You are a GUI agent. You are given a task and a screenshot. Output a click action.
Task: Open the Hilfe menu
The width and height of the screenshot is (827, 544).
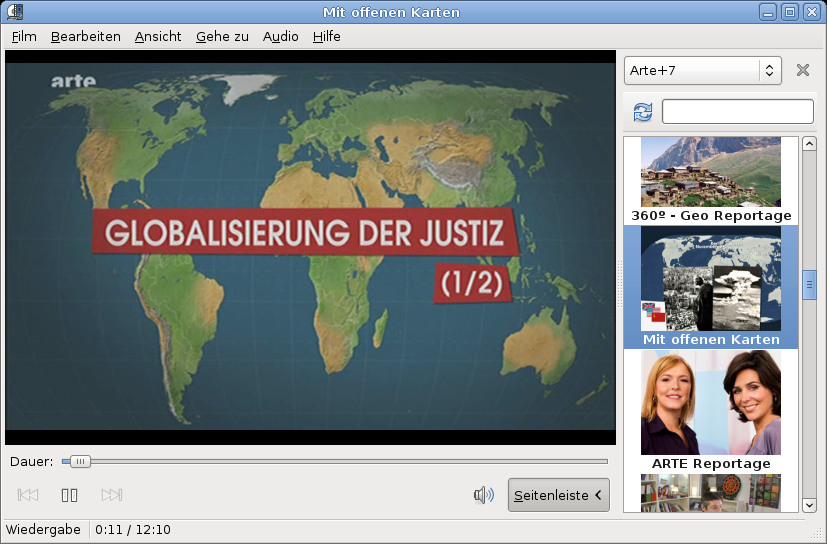tap(326, 36)
